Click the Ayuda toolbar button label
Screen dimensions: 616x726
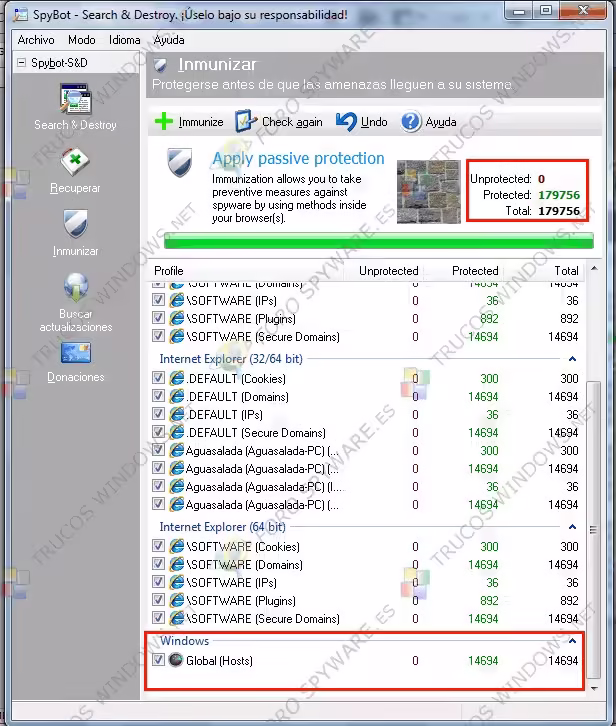coord(441,122)
